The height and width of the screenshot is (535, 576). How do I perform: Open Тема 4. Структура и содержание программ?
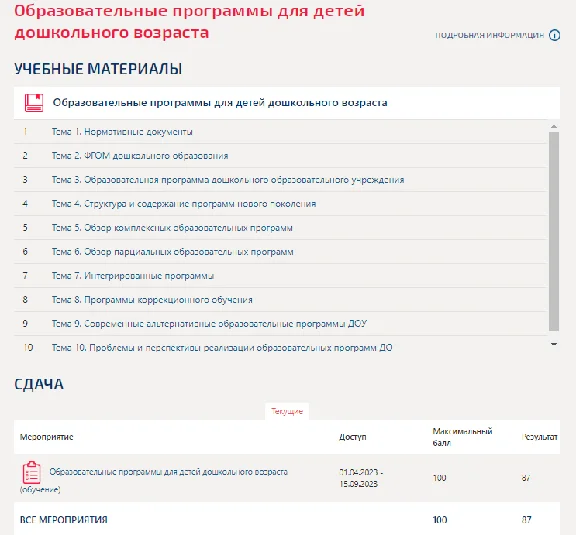click(184, 204)
